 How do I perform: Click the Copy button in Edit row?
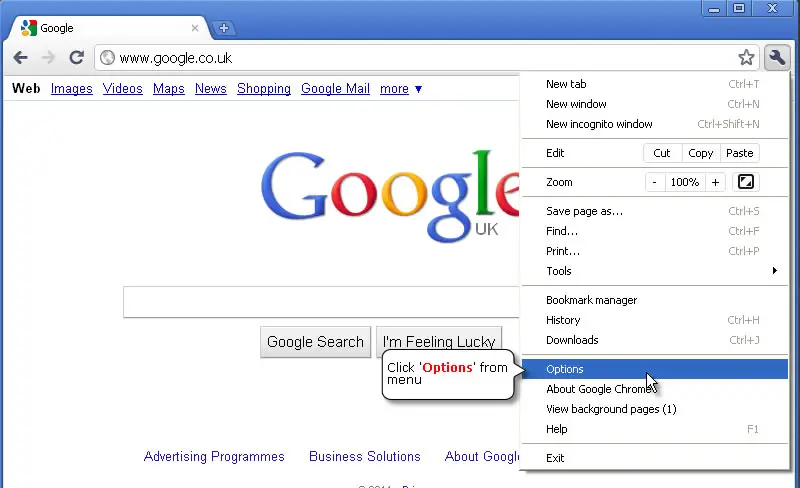pyautogui.click(x=701, y=153)
